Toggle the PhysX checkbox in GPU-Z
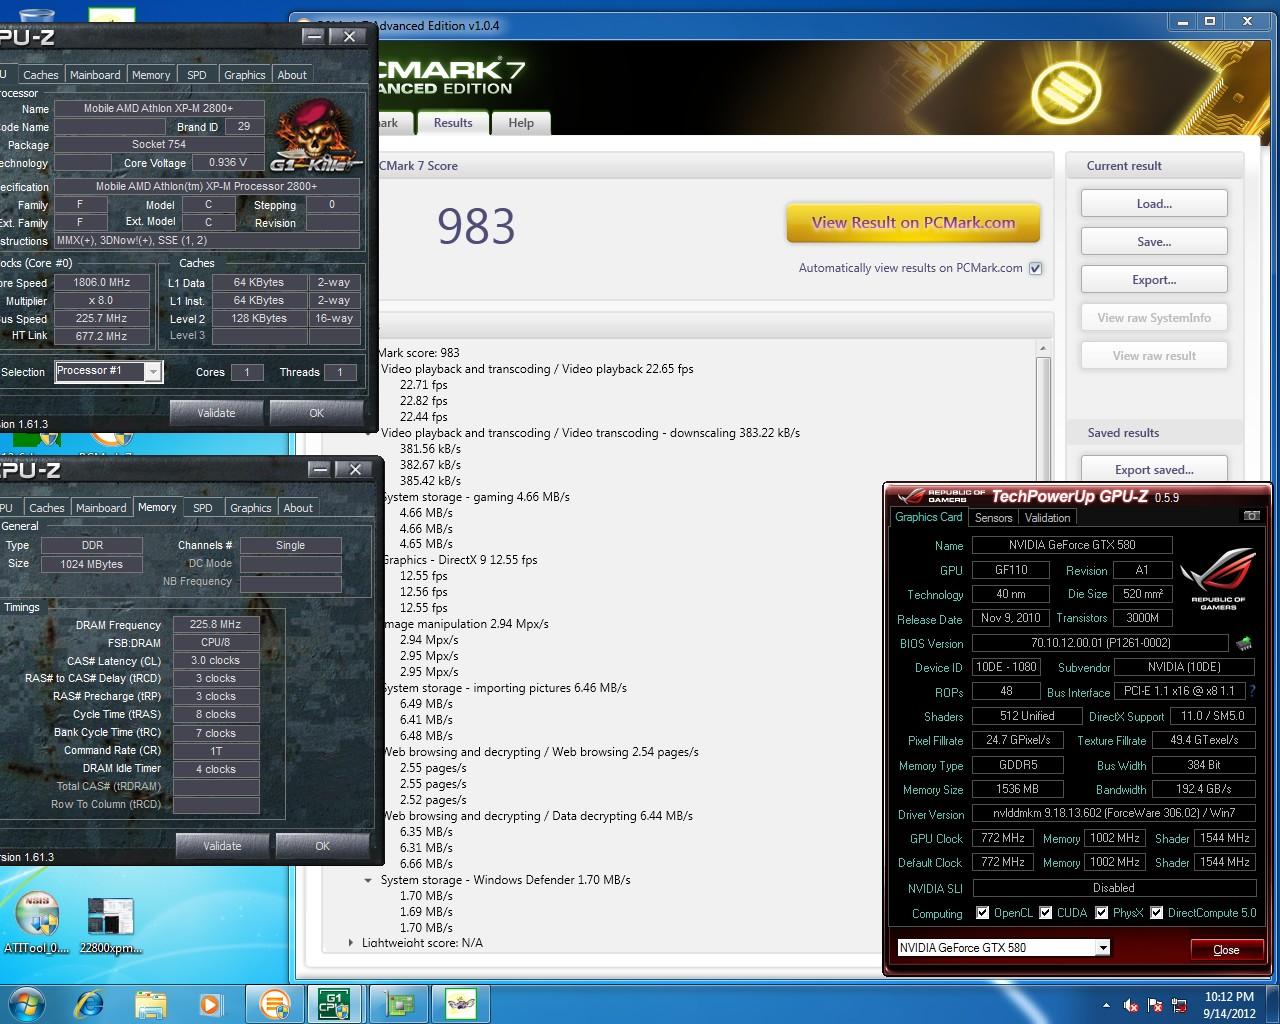The height and width of the screenshot is (1024, 1280). (1101, 912)
